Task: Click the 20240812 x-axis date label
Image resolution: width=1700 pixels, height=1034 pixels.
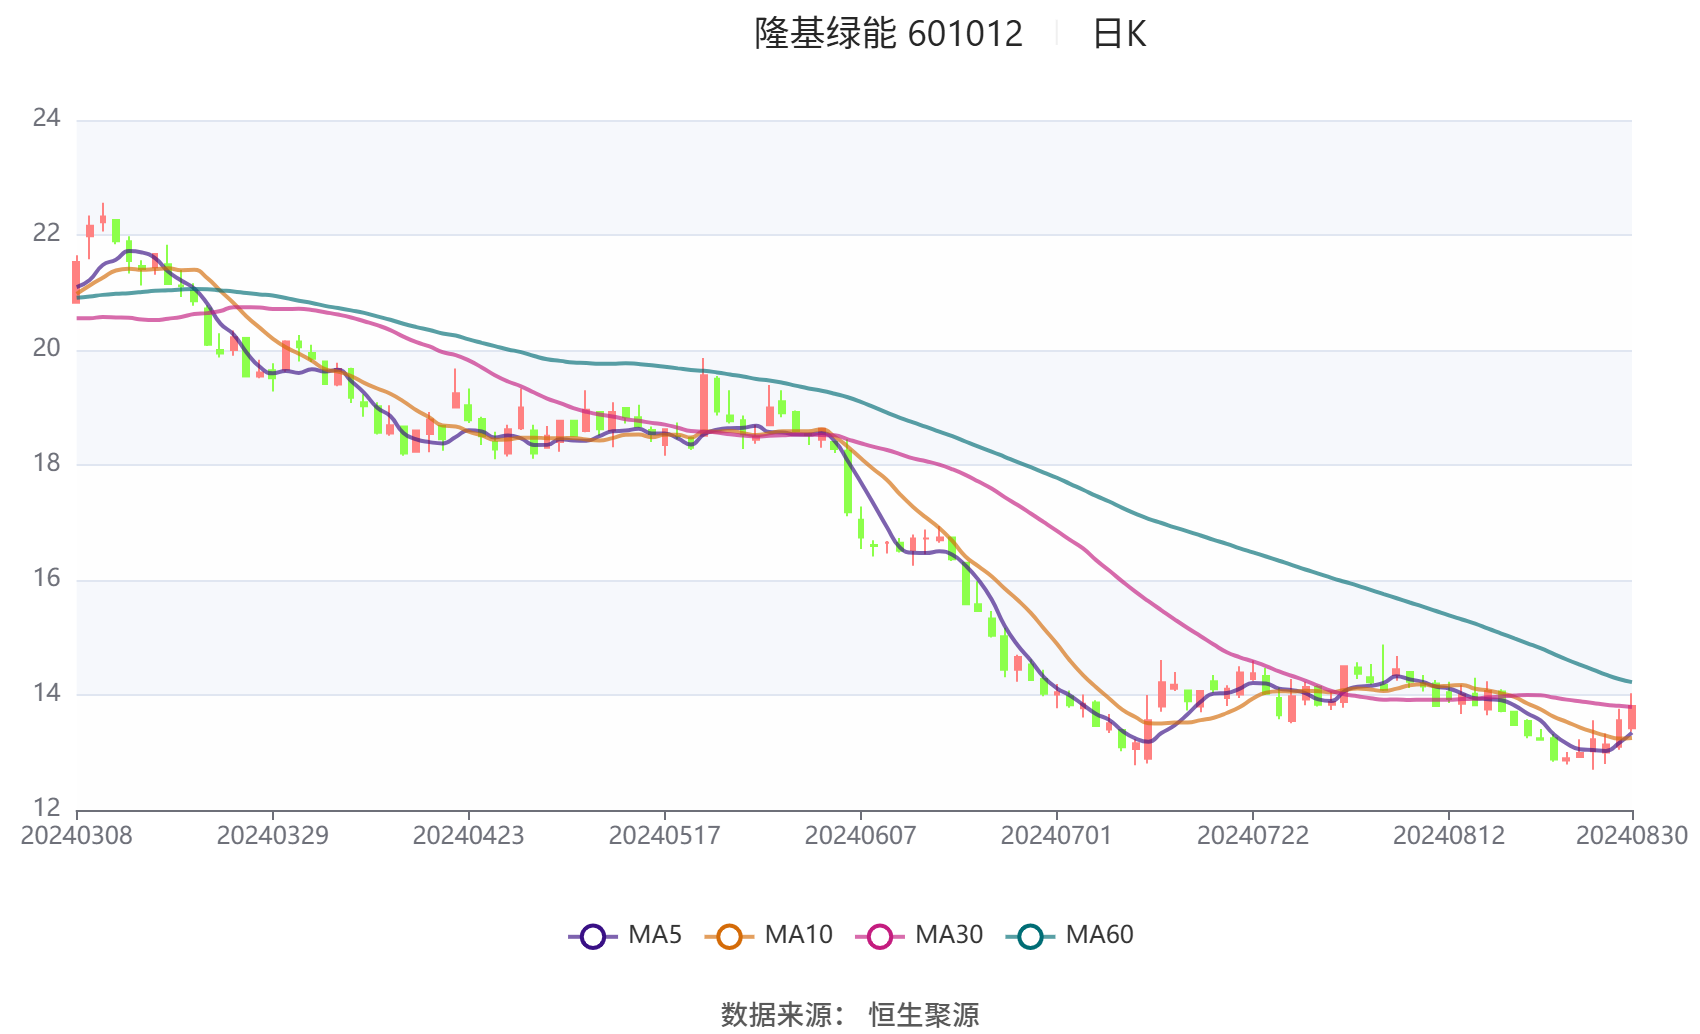Action: (x=1448, y=836)
